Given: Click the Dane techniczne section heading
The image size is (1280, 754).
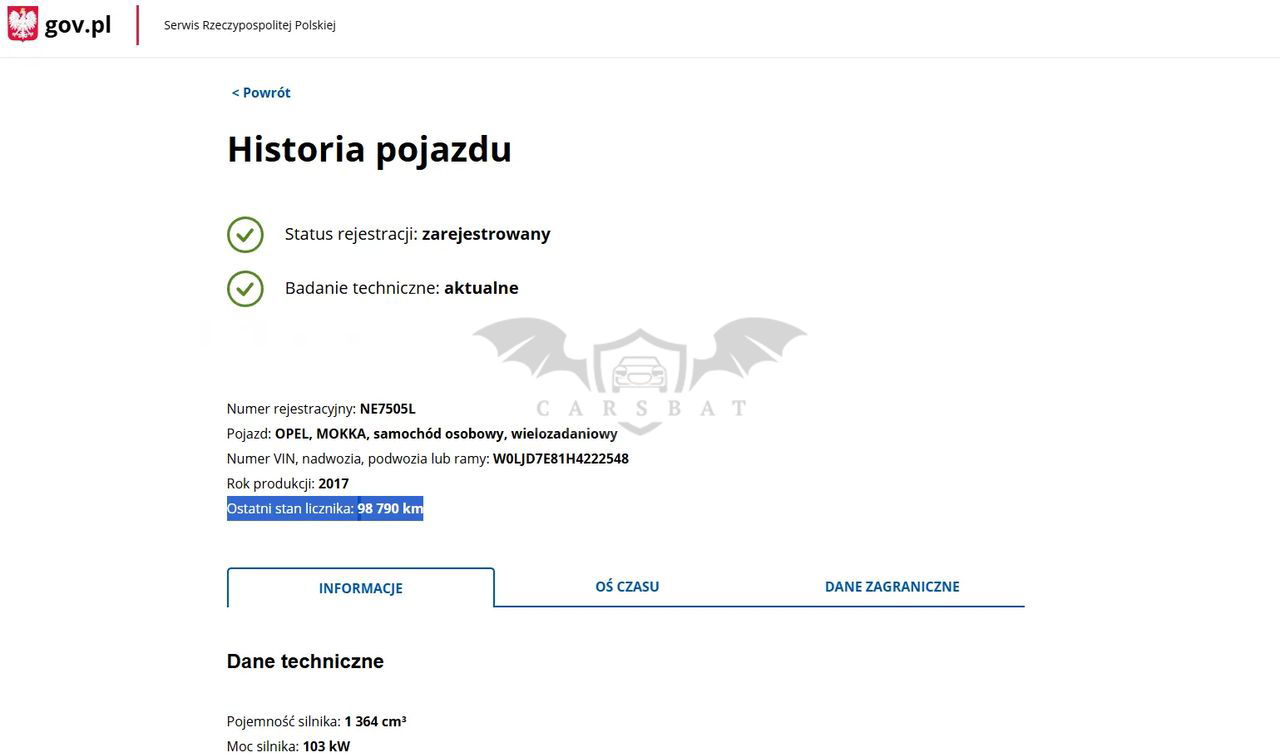Looking at the screenshot, I should pos(305,662).
